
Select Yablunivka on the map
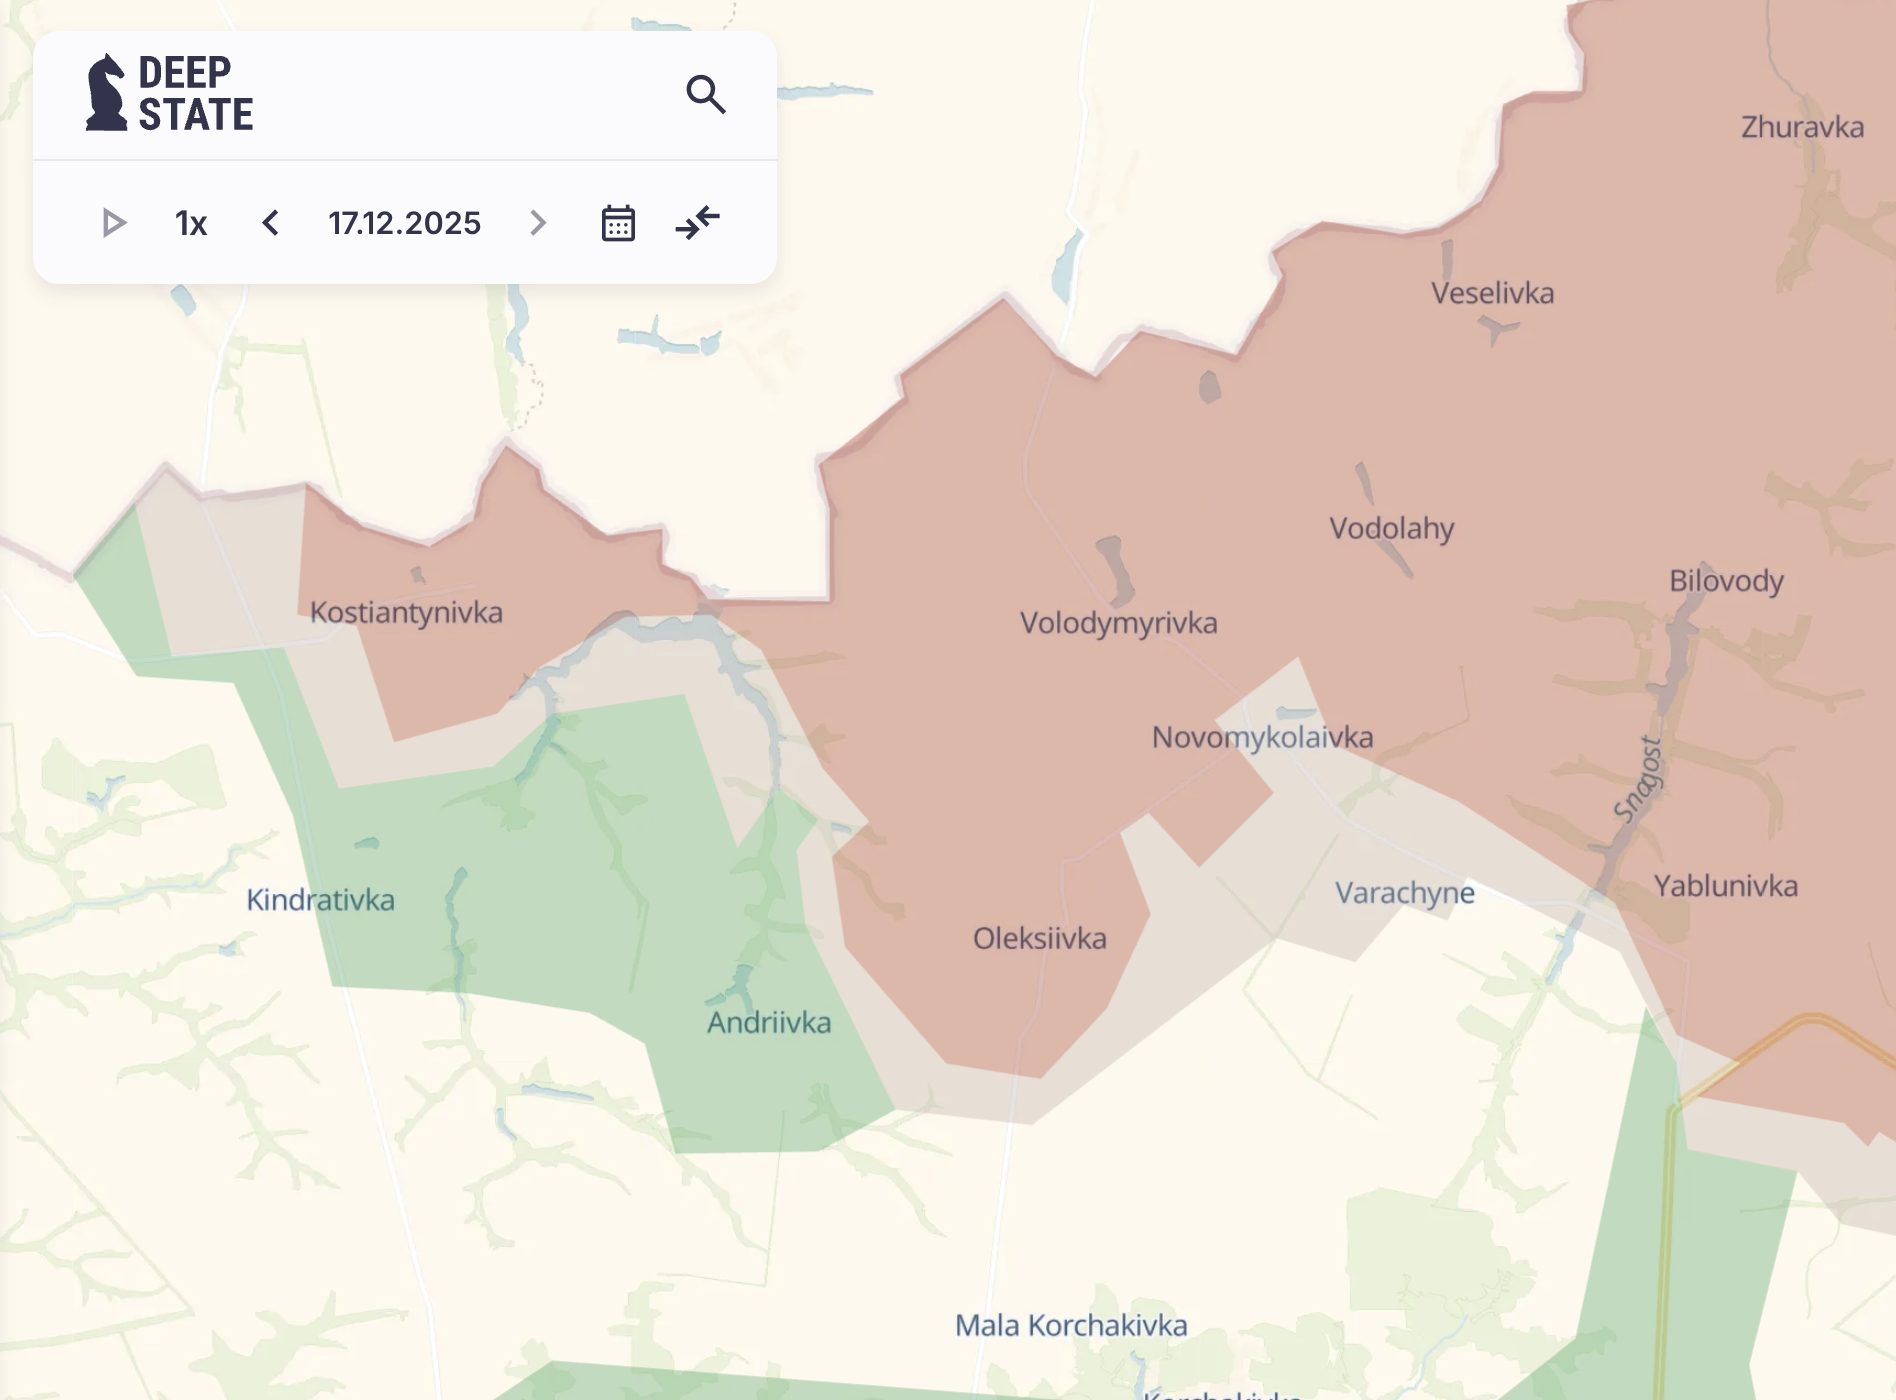click(x=1725, y=886)
